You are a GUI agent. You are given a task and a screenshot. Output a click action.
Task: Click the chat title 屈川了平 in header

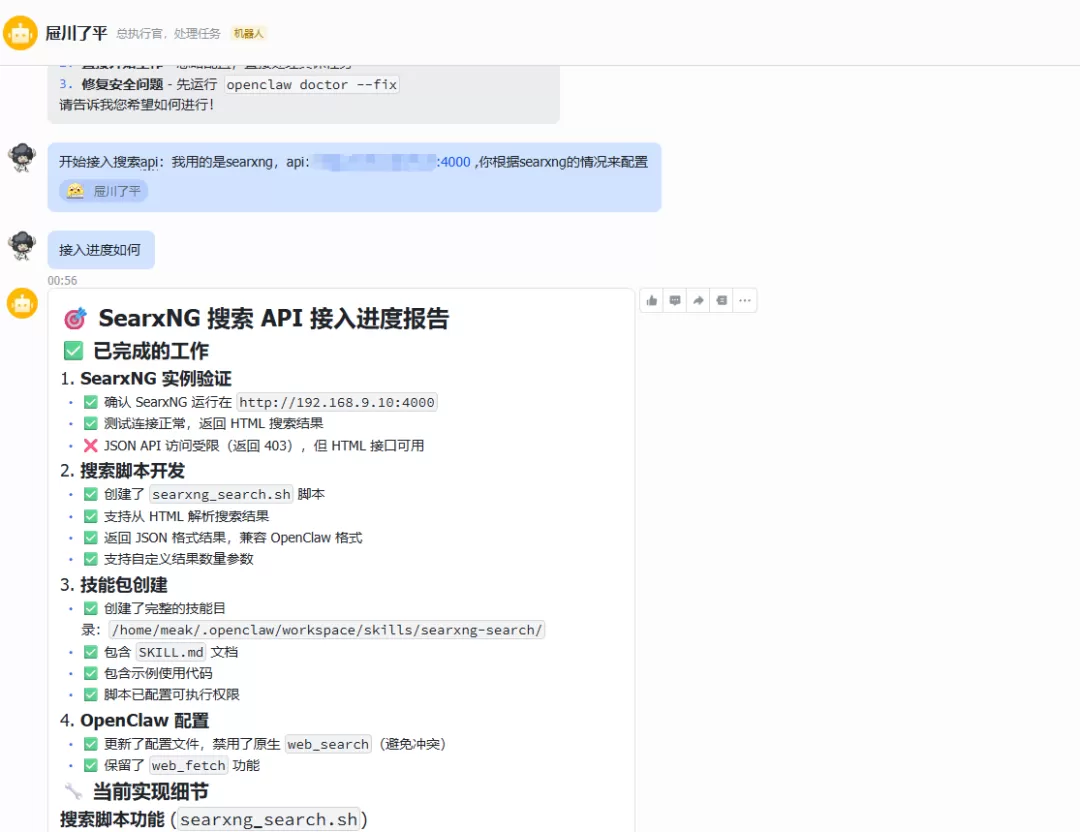click(76, 33)
